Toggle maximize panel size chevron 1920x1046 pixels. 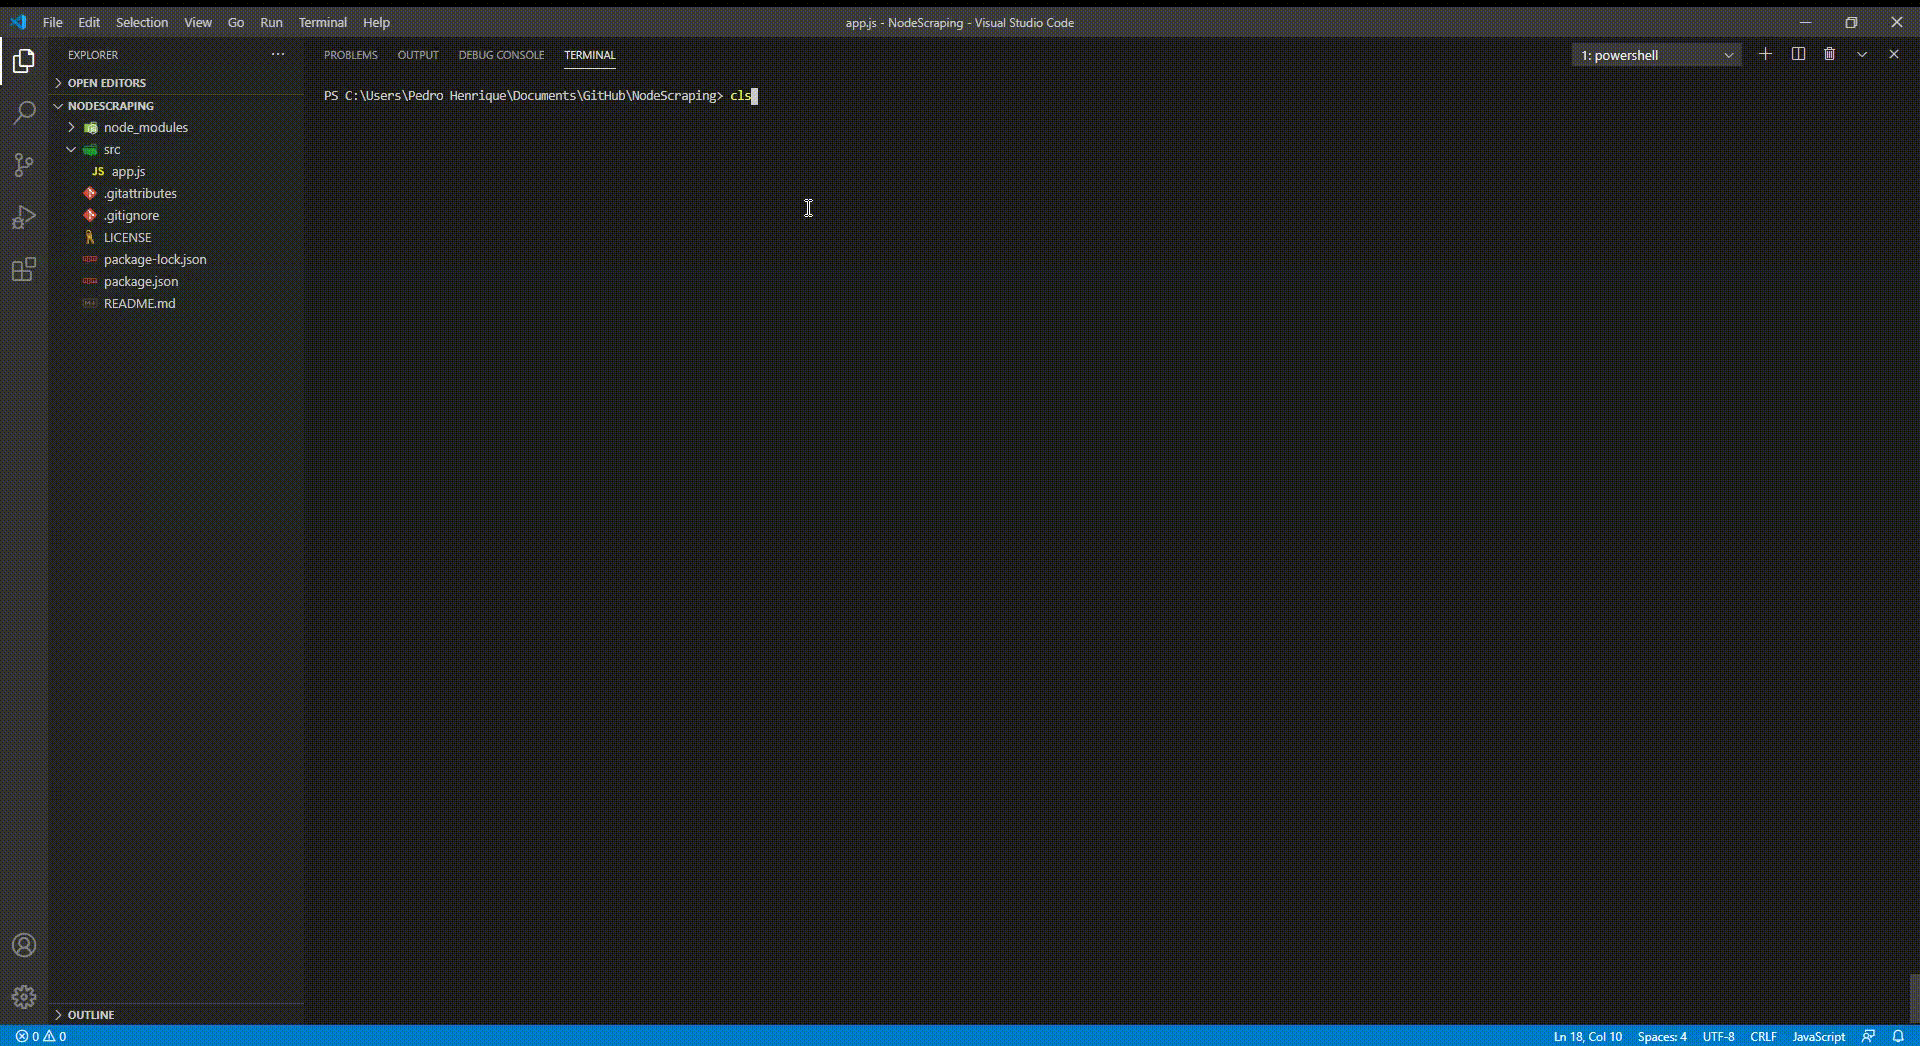(1862, 54)
